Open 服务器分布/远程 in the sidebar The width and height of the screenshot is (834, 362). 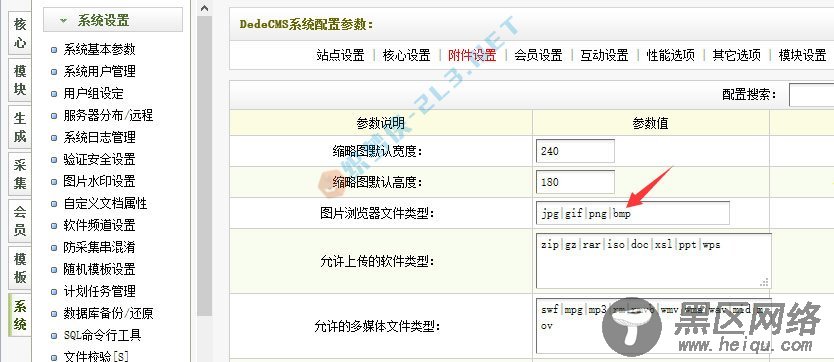pyautogui.click(x=108, y=115)
